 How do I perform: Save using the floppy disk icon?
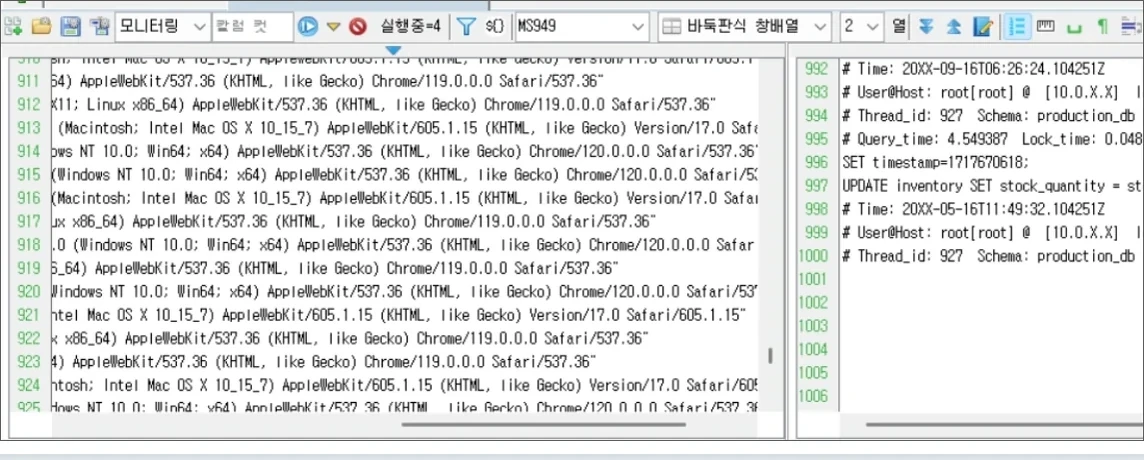70,27
